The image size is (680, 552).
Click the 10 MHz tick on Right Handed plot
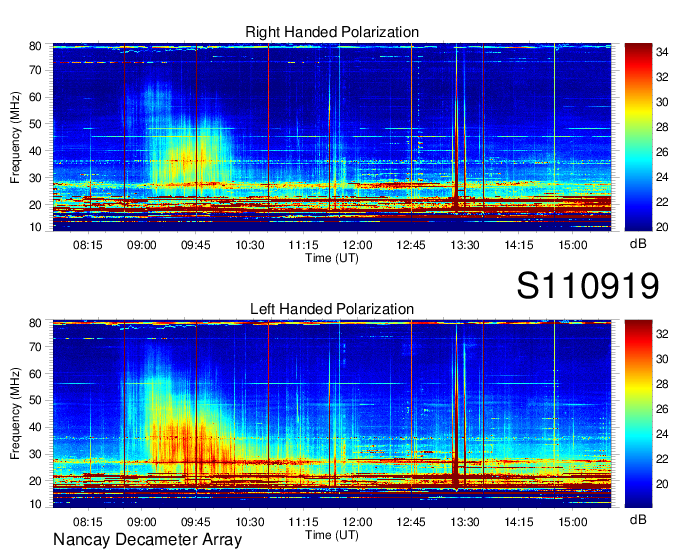click(36, 227)
